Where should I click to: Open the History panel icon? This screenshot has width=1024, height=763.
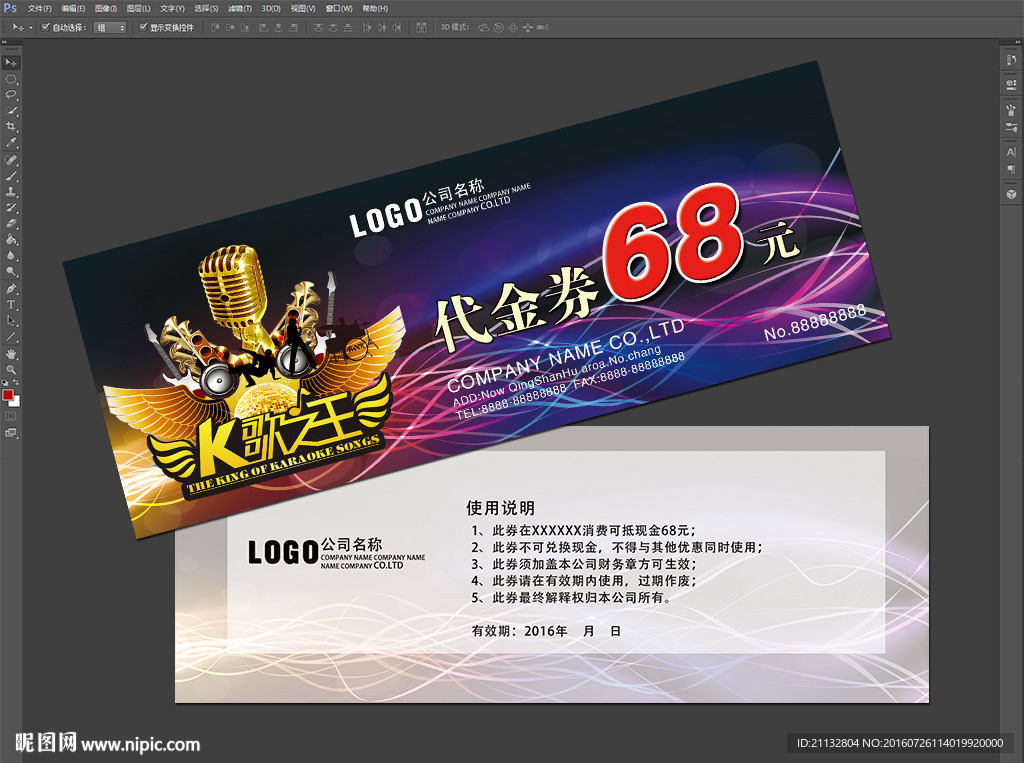[x=1011, y=60]
